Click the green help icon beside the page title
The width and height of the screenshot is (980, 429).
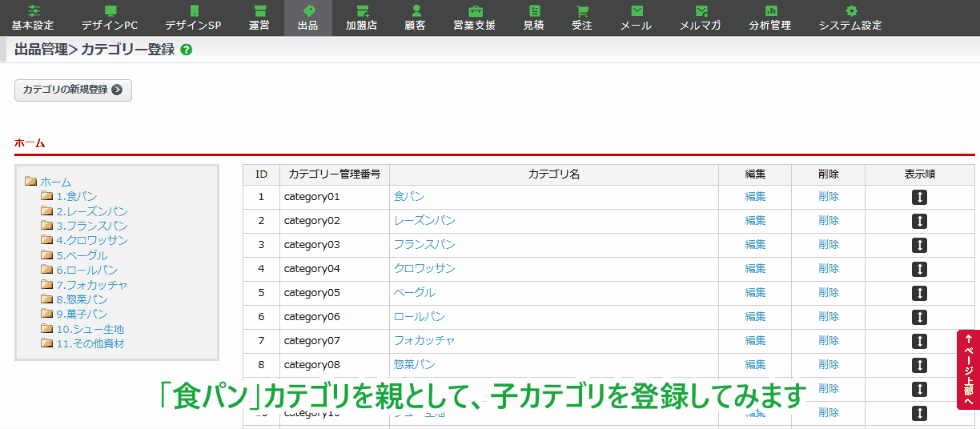pos(187,49)
